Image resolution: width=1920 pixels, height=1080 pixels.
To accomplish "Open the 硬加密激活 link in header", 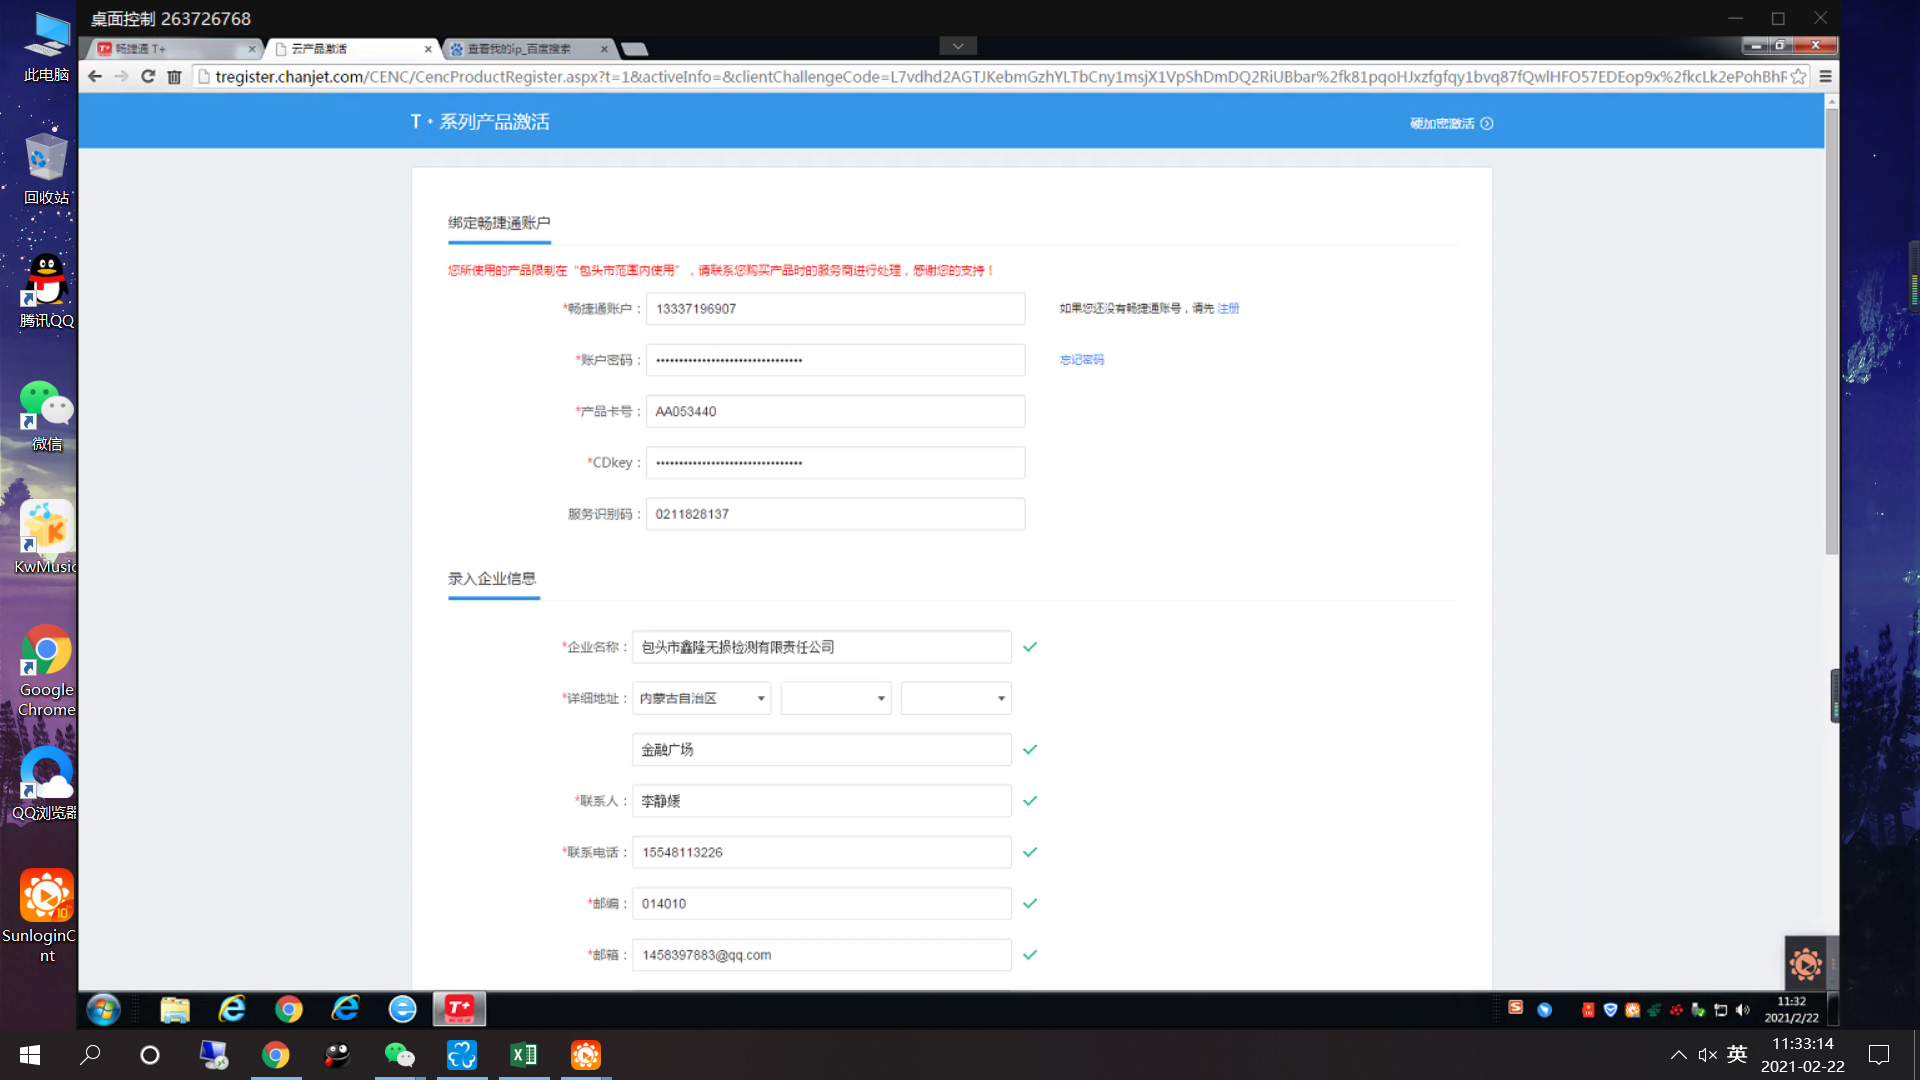I will click(1451, 124).
